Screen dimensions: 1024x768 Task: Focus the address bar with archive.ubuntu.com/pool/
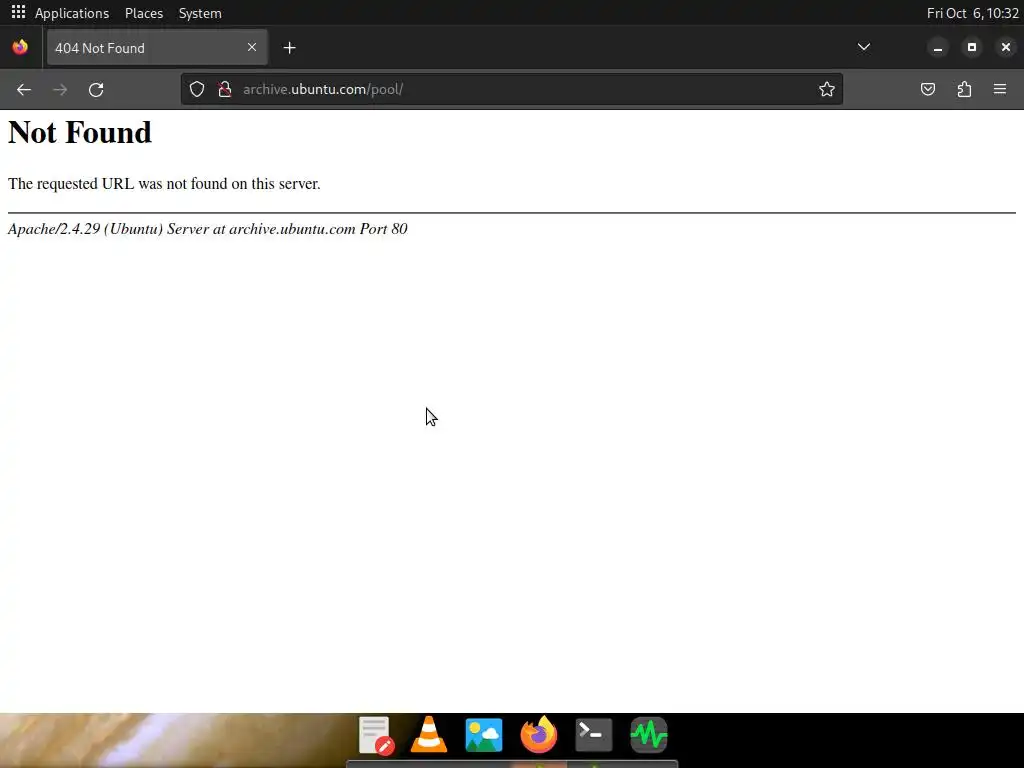pyautogui.click(x=512, y=89)
